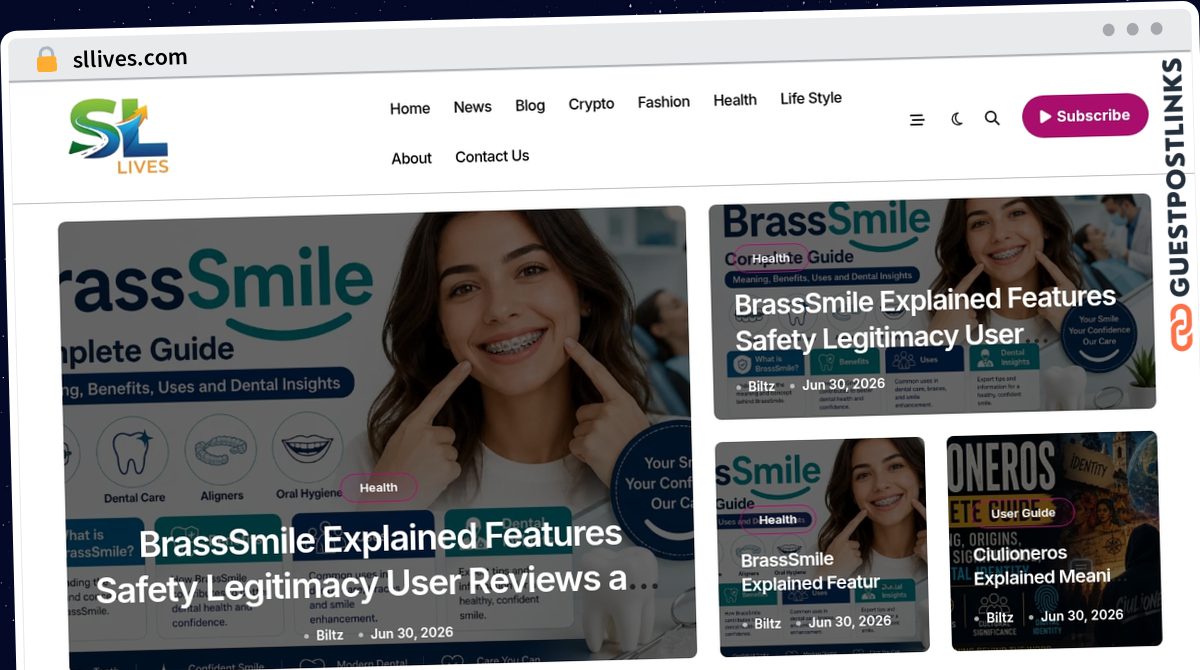Click the padlock icon in address bar
This screenshot has height=670, width=1200.
47,60
